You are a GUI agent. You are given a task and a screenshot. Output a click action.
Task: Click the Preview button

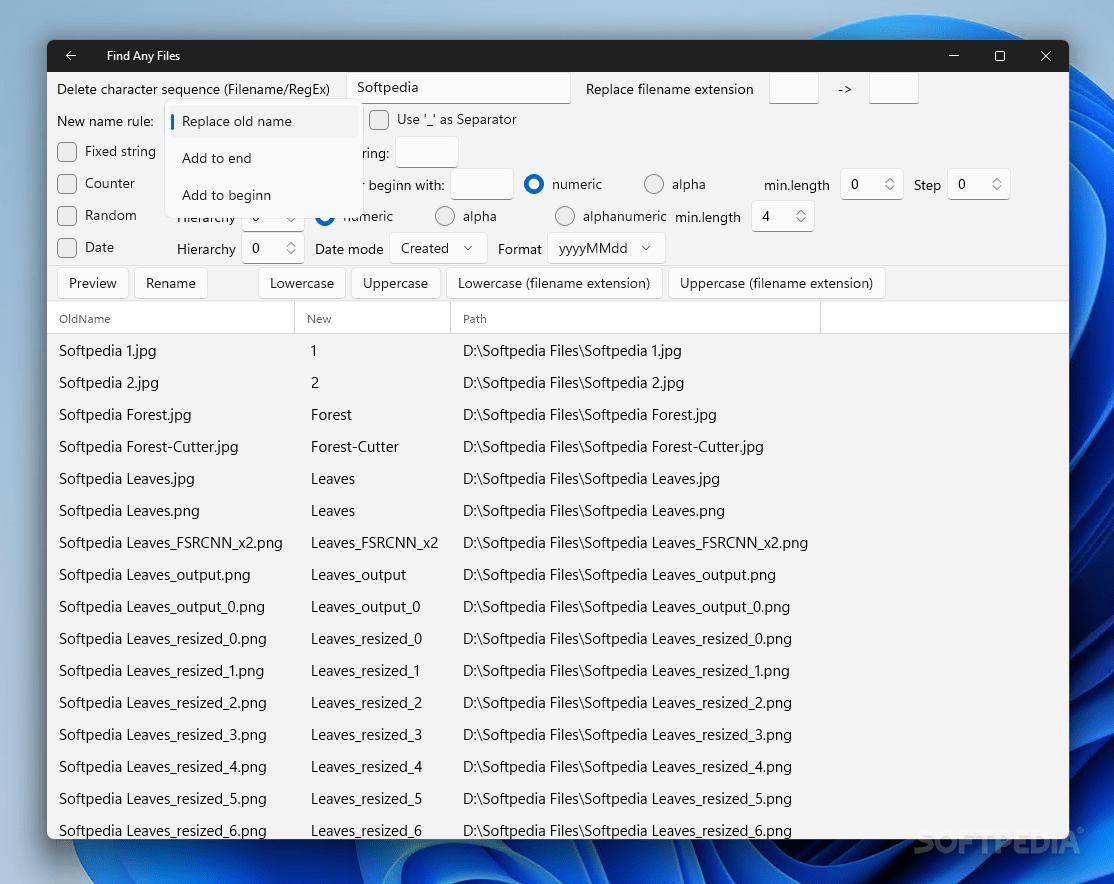pyautogui.click(x=92, y=283)
